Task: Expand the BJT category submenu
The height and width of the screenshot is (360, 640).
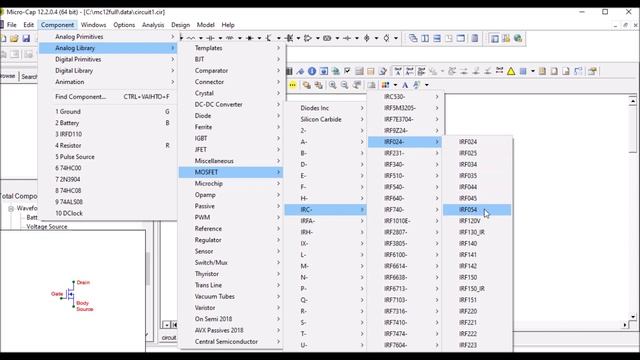Action: coord(231,59)
